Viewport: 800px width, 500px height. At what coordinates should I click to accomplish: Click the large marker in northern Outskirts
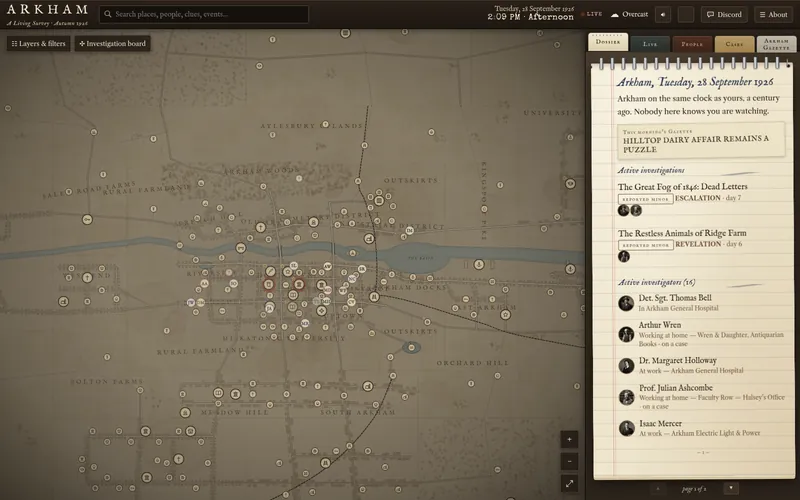click(x=379, y=201)
